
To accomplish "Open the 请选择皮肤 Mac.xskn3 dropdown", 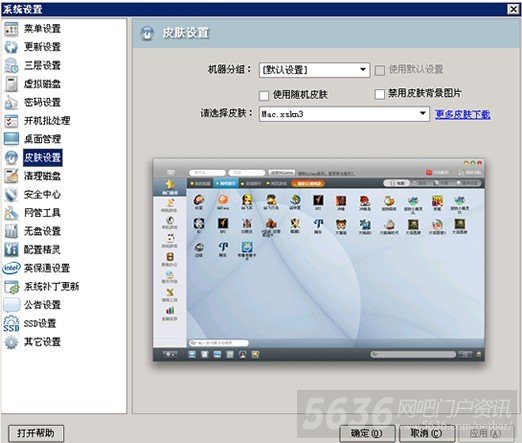I will [344, 114].
